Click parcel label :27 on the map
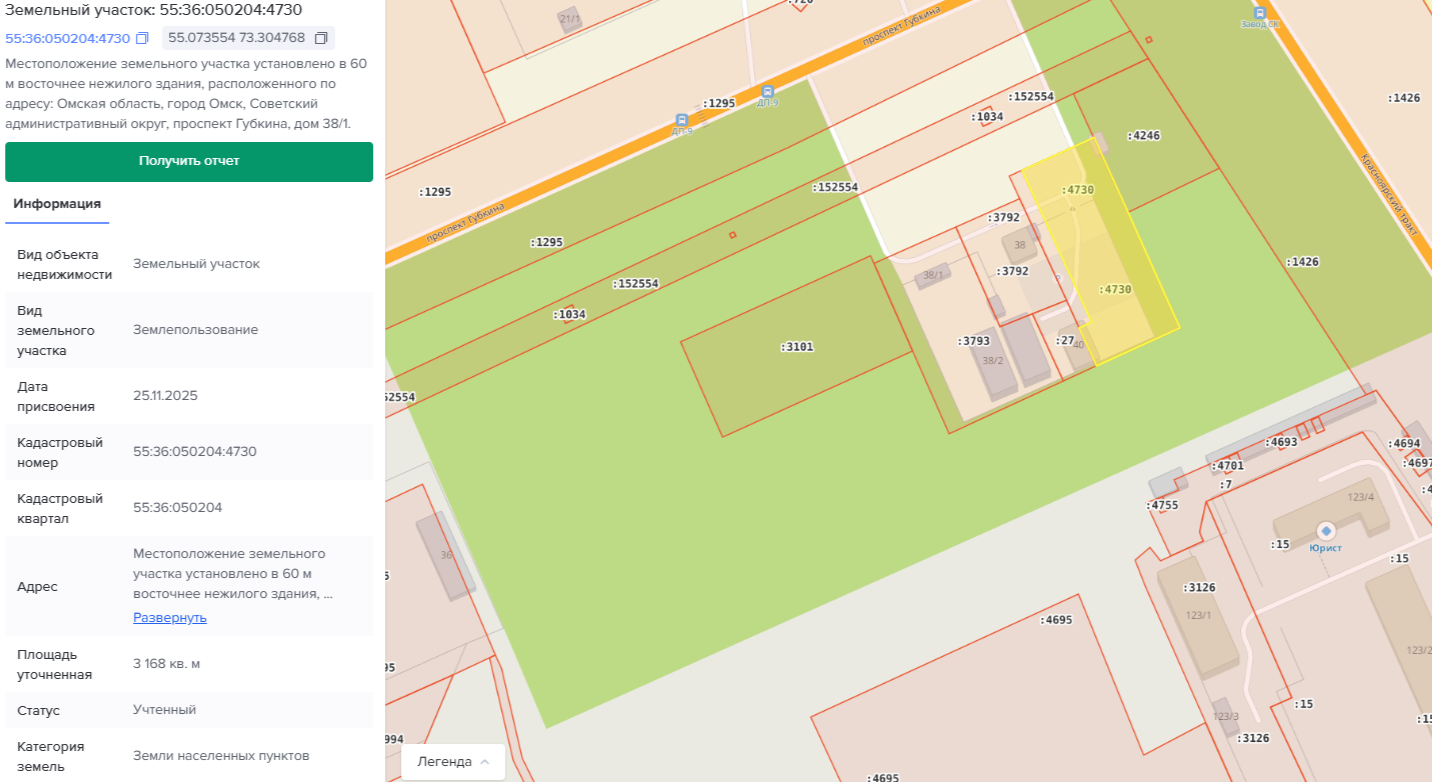 (x=1065, y=340)
